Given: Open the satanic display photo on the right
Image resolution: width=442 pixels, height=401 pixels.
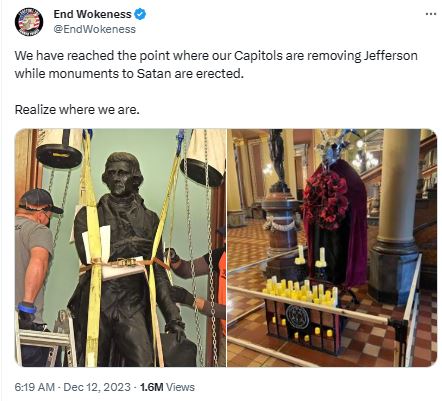Looking at the screenshot, I should [x=332, y=248].
